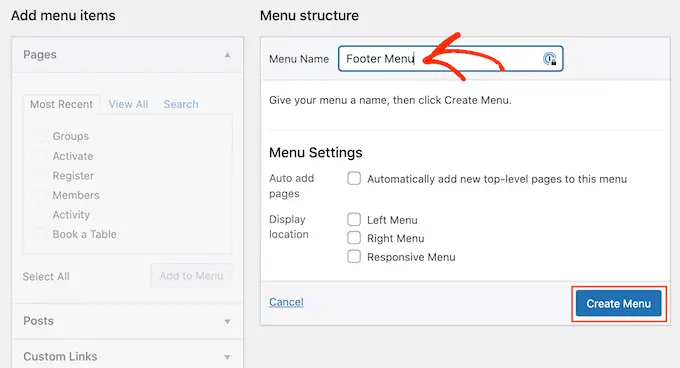Select the Members page checkbox

[x=40, y=195]
